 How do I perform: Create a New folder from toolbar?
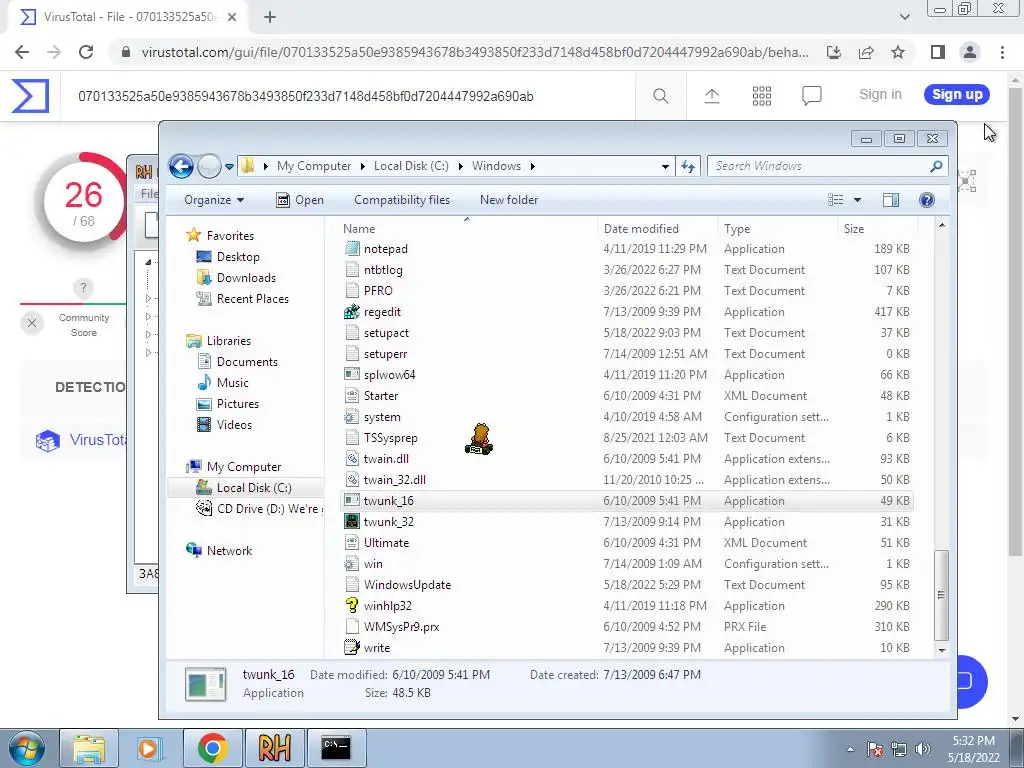coord(509,200)
